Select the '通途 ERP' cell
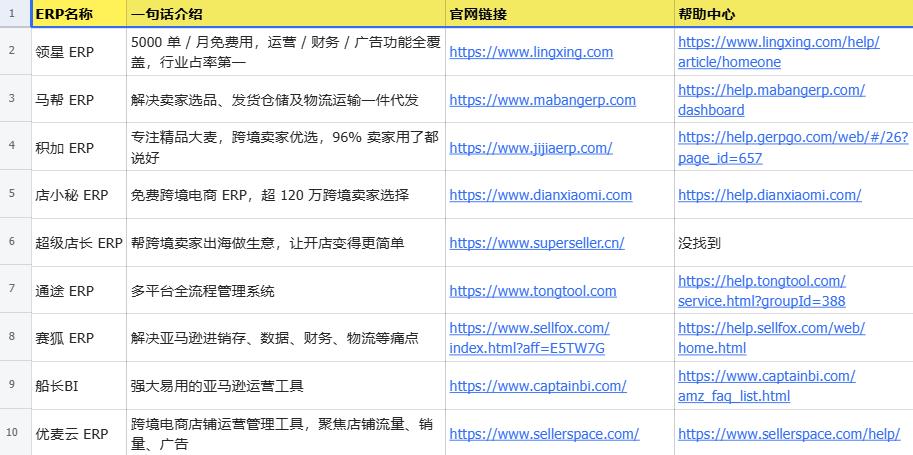This screenshot has height=455, width=913. 79,290
